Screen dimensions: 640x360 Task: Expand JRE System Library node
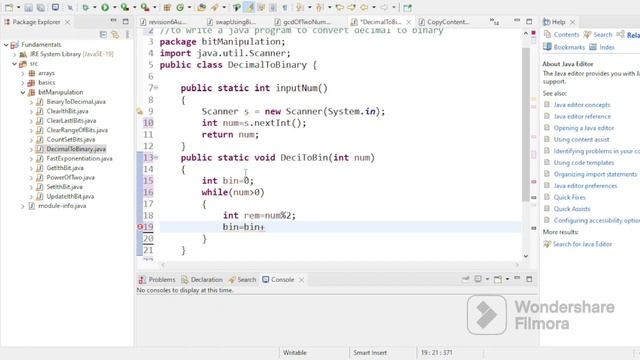[x=15, y=54]
